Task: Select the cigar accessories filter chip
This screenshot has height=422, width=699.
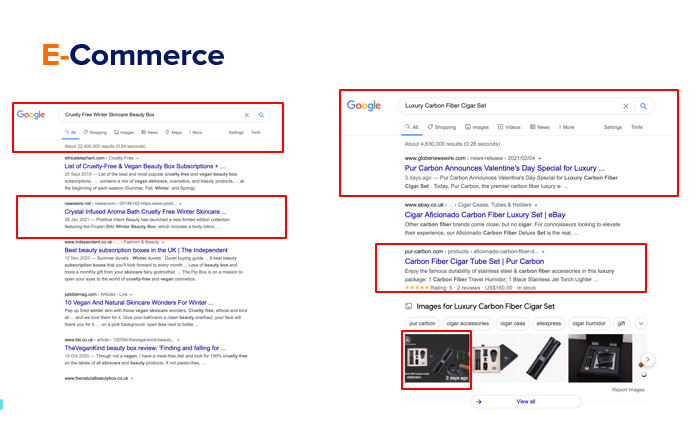Action: (x=468, y=324)
